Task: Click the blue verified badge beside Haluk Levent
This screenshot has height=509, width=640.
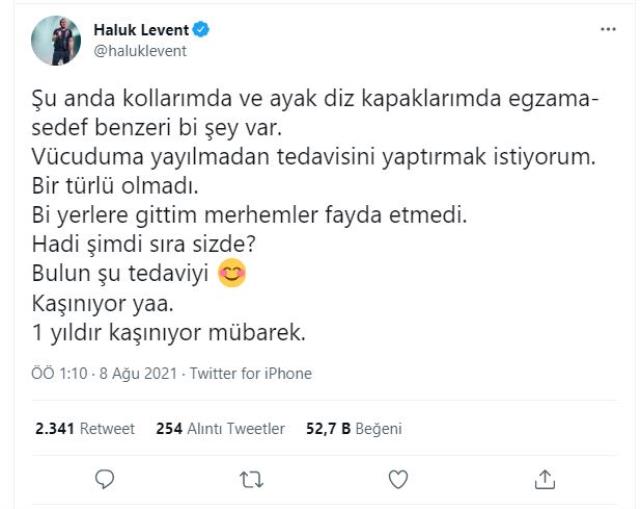Action: (199, 30)
